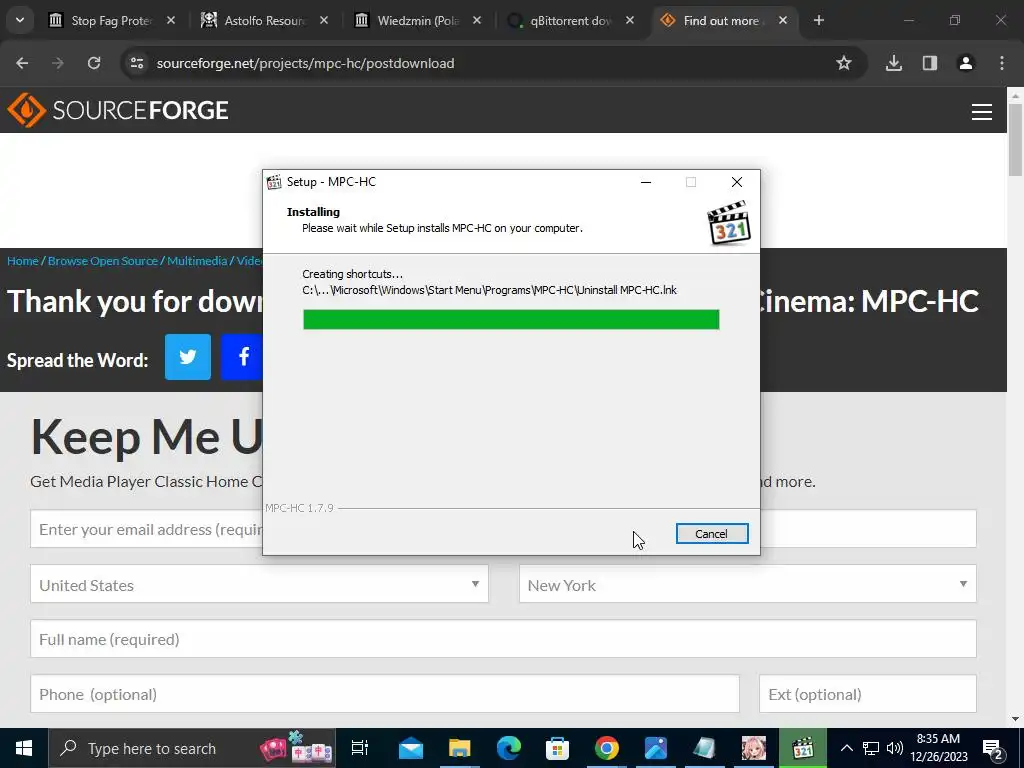
Task: Toggle Chrome side panel
Action: (x=929, y=63)
